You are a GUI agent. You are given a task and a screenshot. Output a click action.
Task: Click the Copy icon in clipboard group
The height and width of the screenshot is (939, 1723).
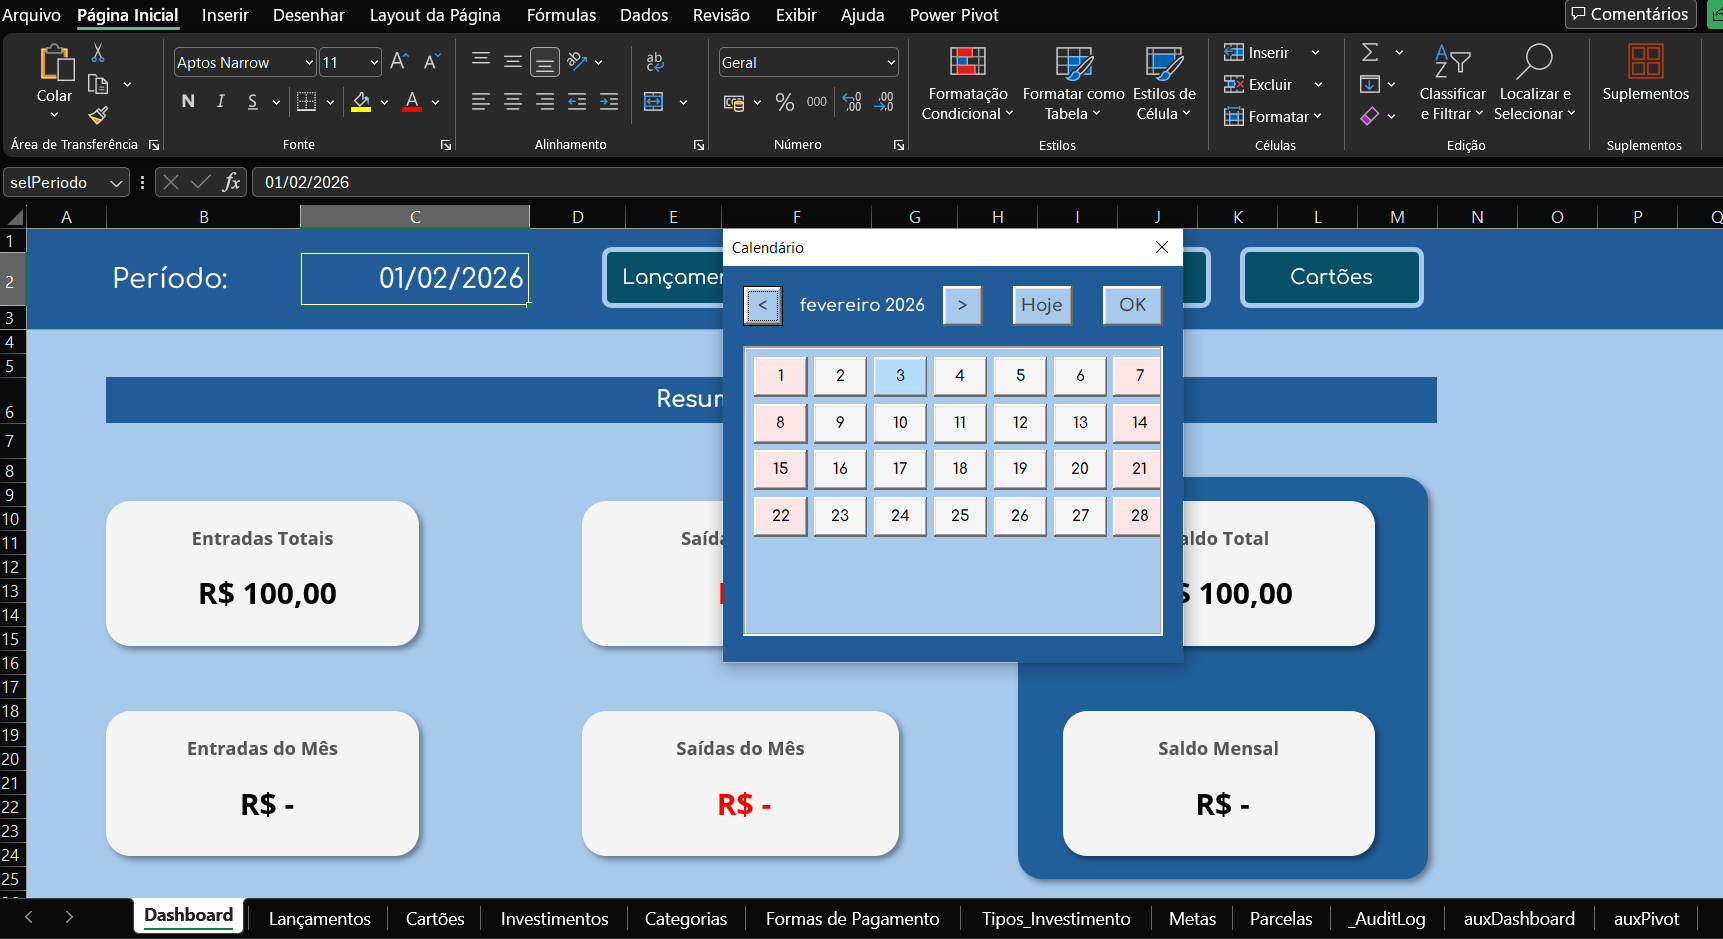pos(98,84)
